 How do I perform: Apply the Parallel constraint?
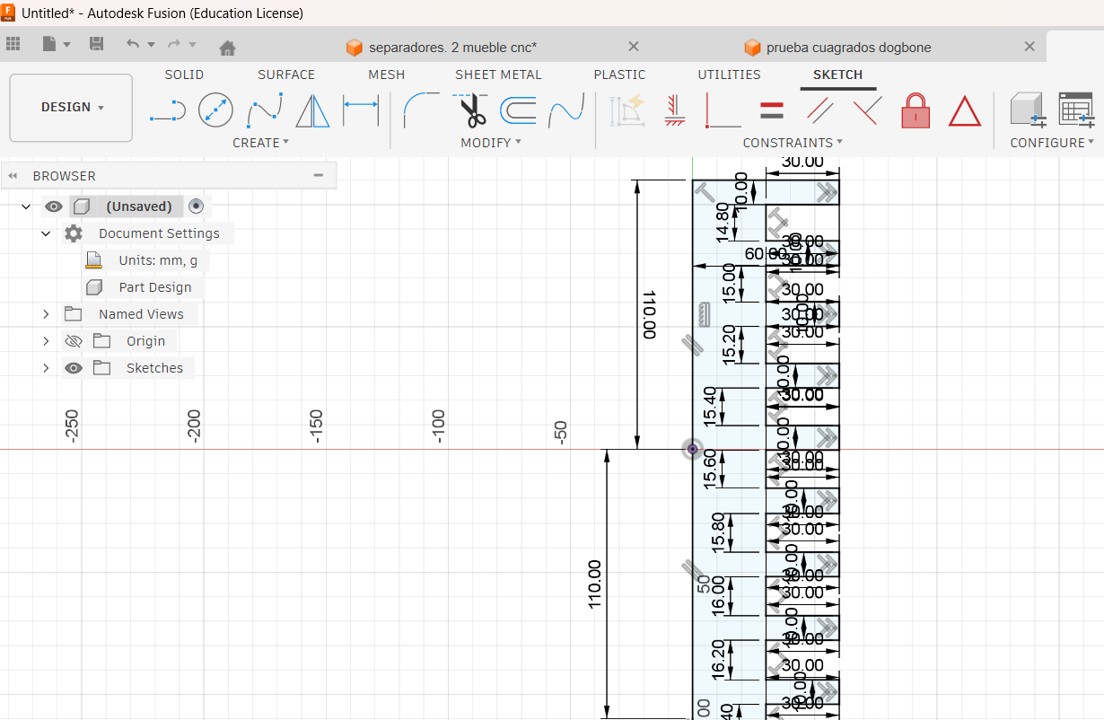[x=820, y=110]
